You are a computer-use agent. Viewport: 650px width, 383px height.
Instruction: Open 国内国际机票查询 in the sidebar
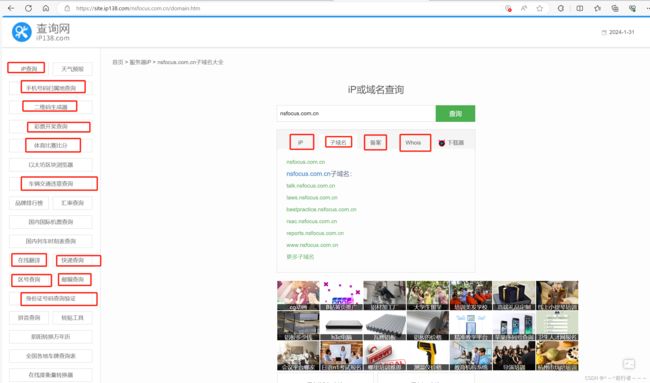pyautogui.click(x=51, y=222)
